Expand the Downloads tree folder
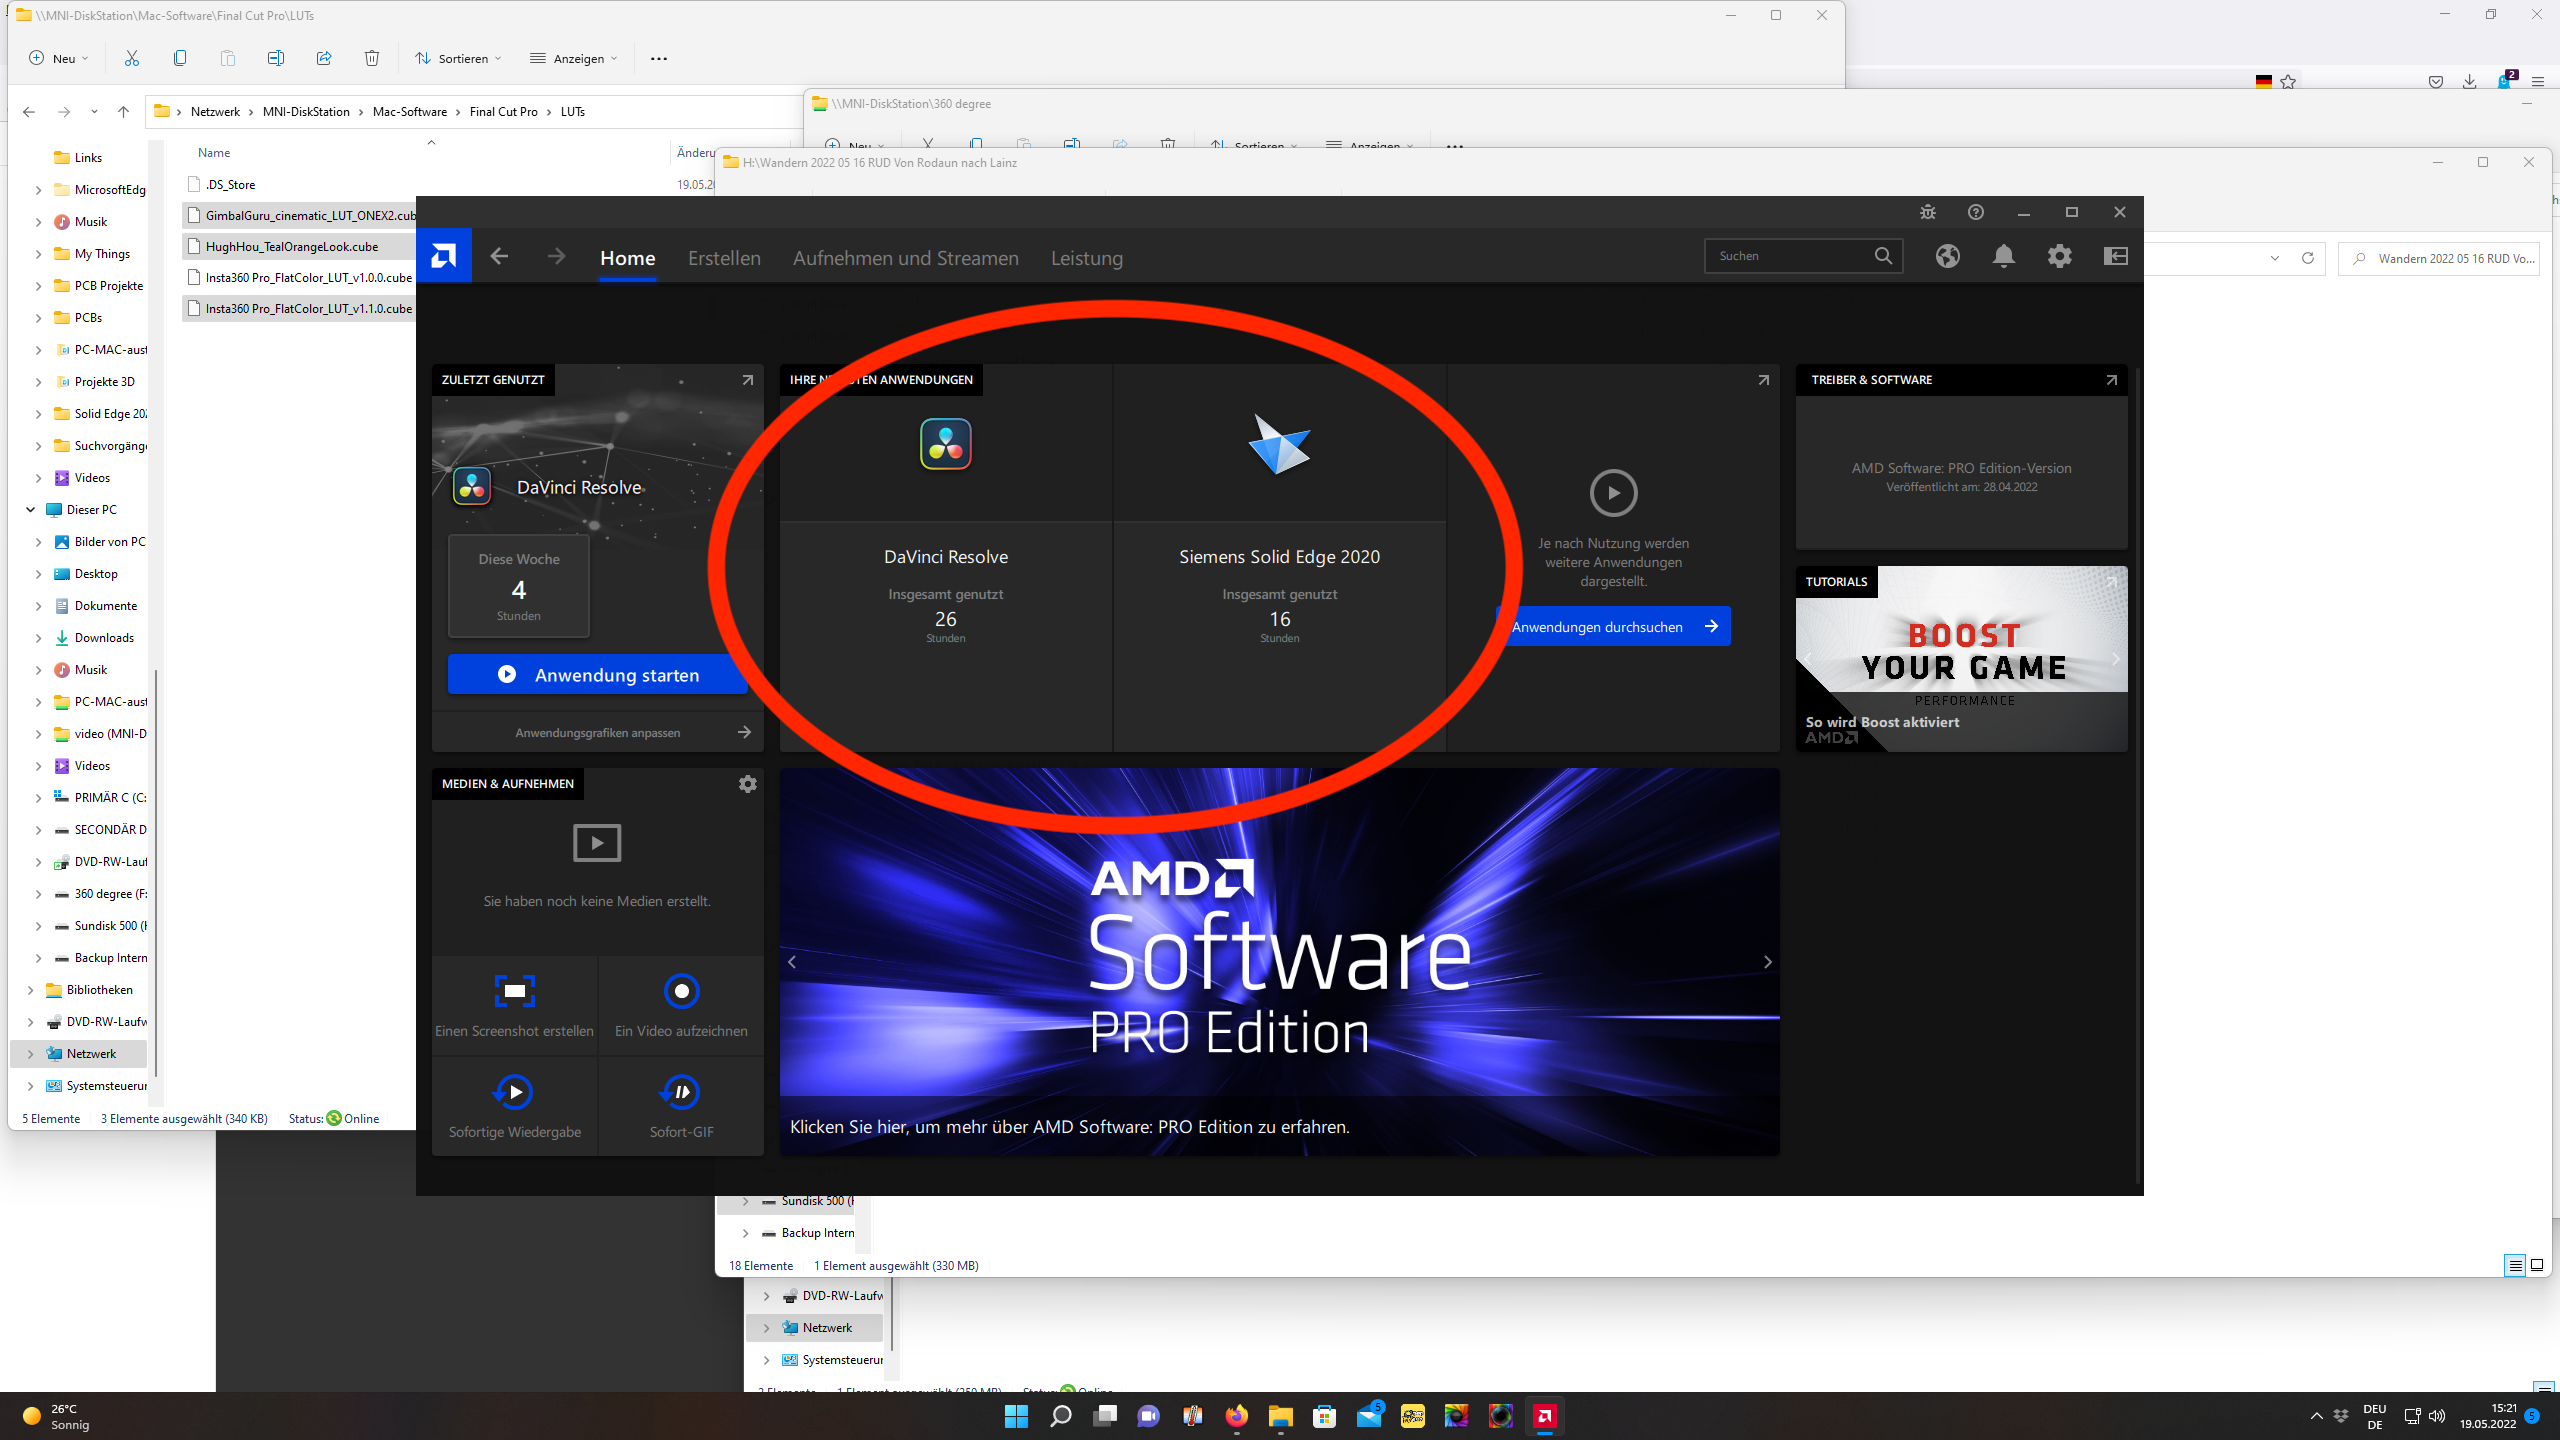 (x=38, y=638)
